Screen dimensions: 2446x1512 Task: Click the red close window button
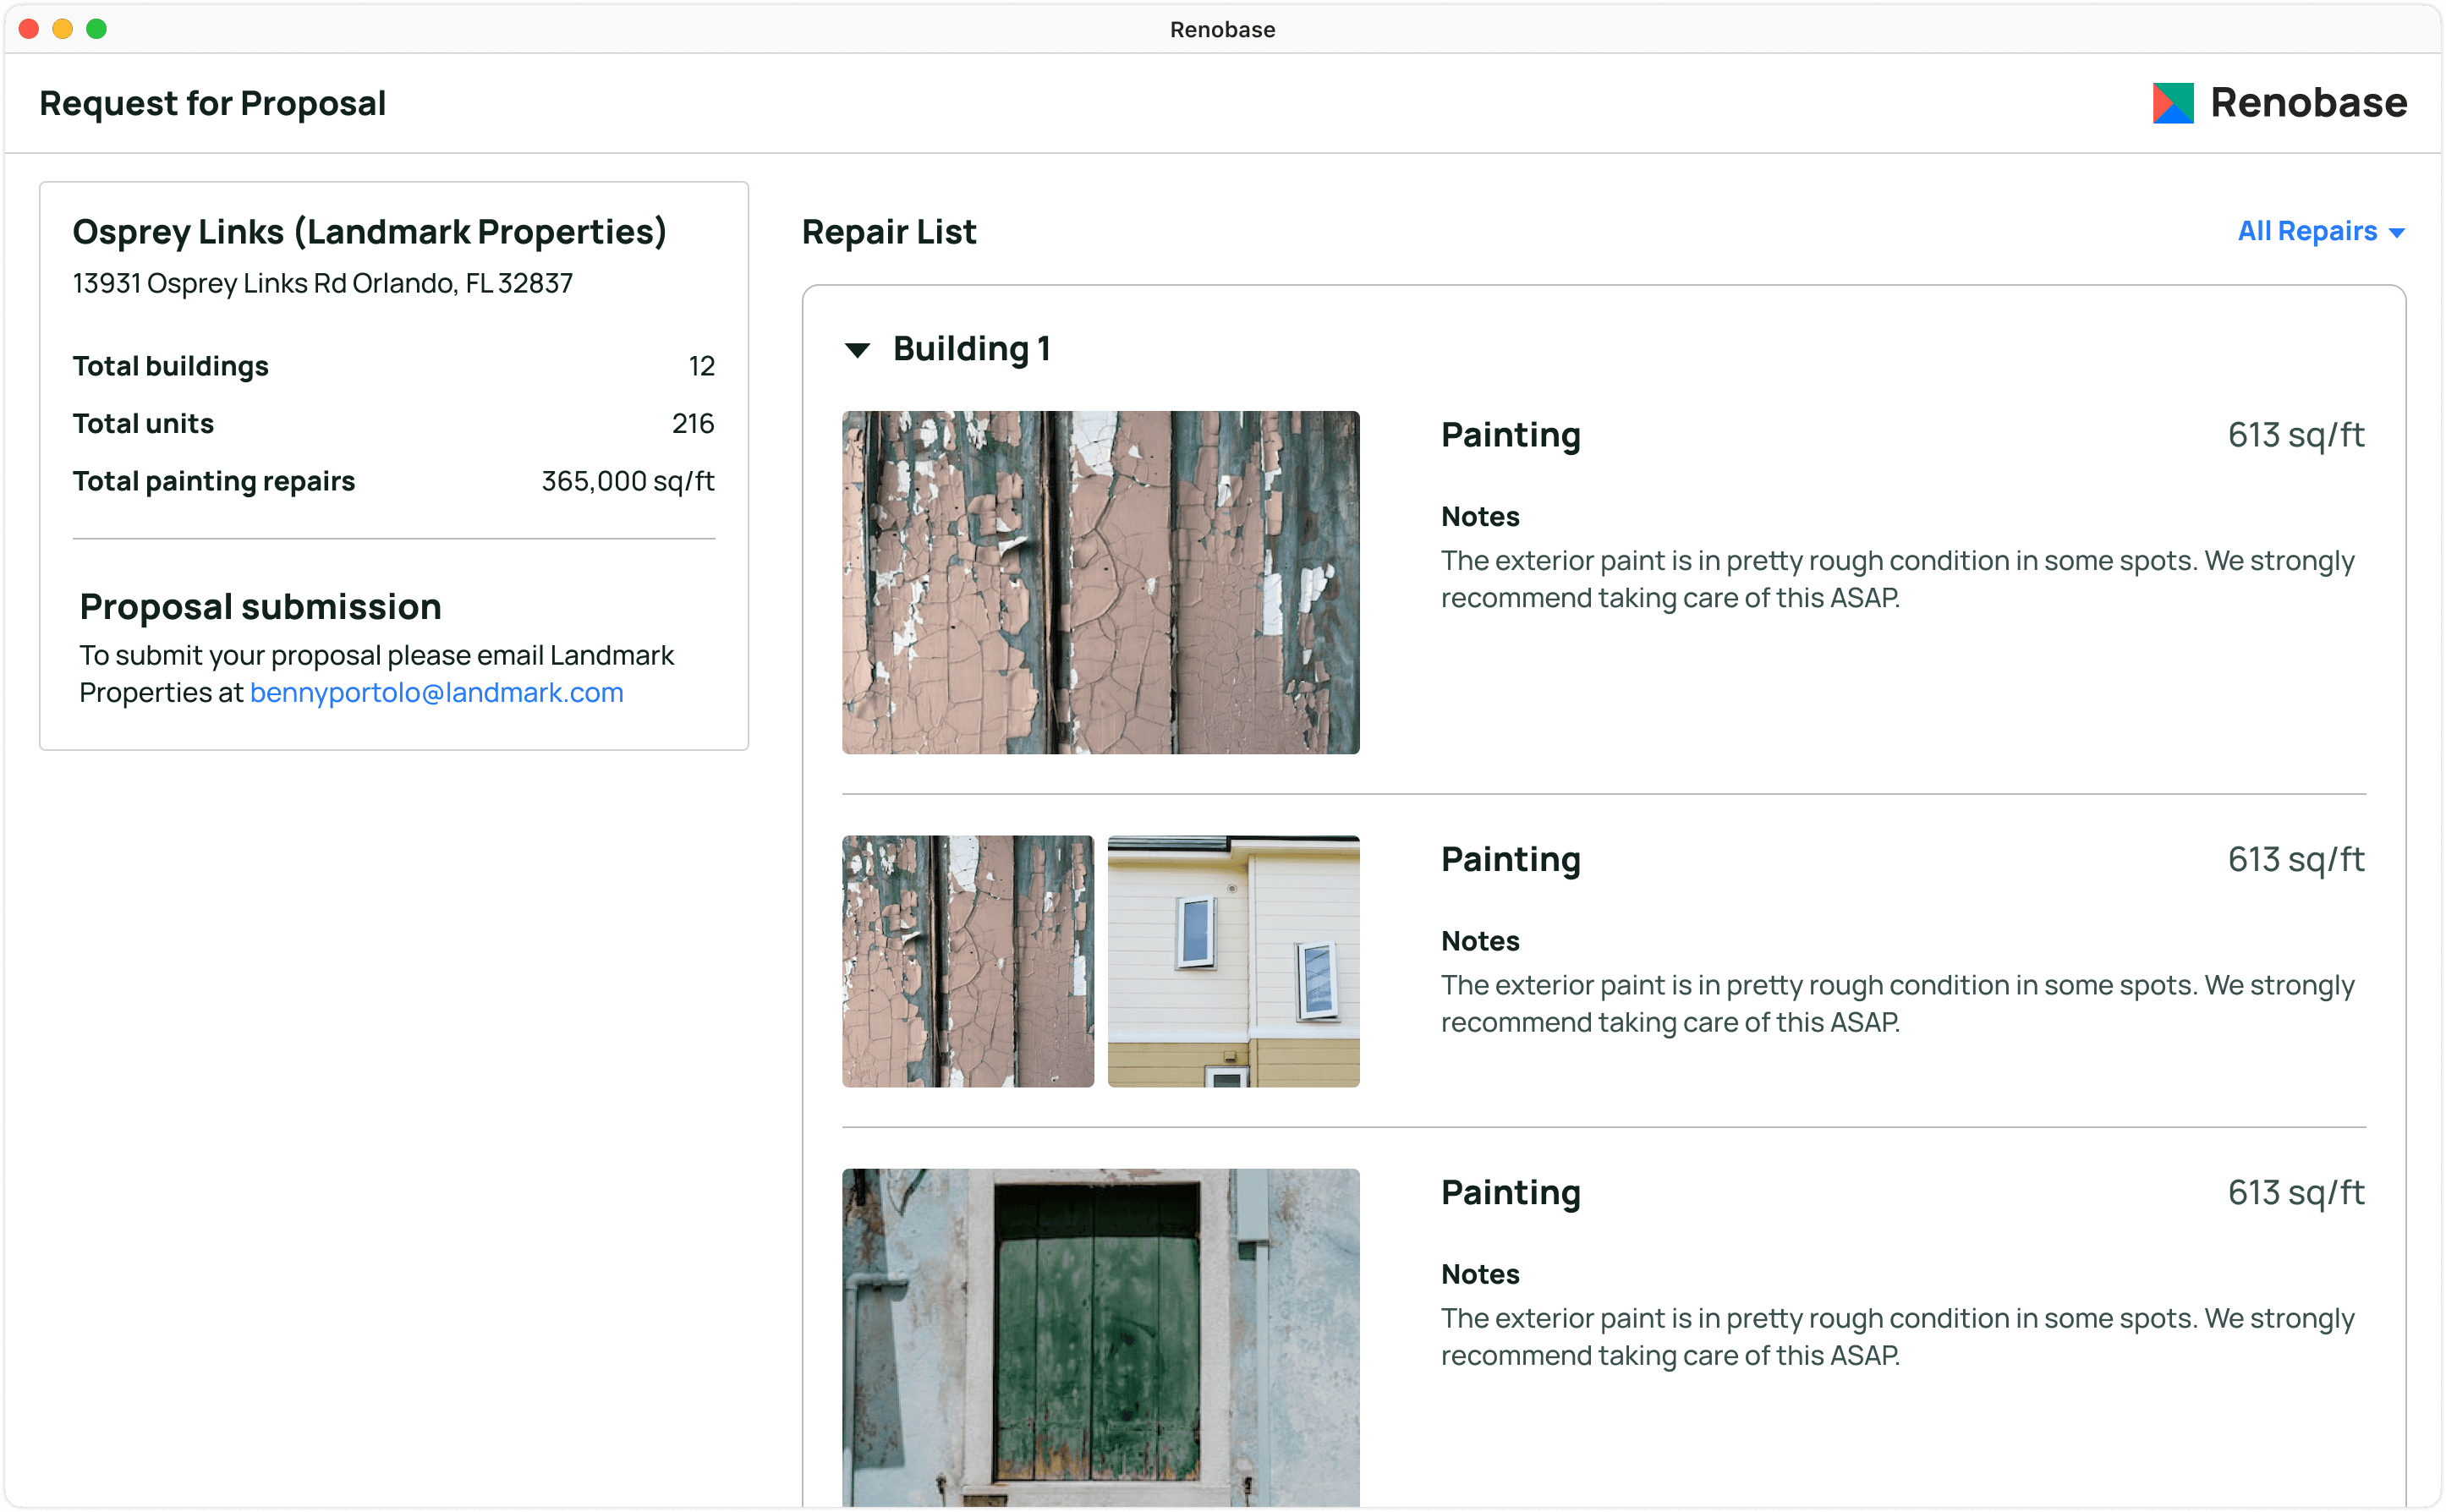point(29,29)
